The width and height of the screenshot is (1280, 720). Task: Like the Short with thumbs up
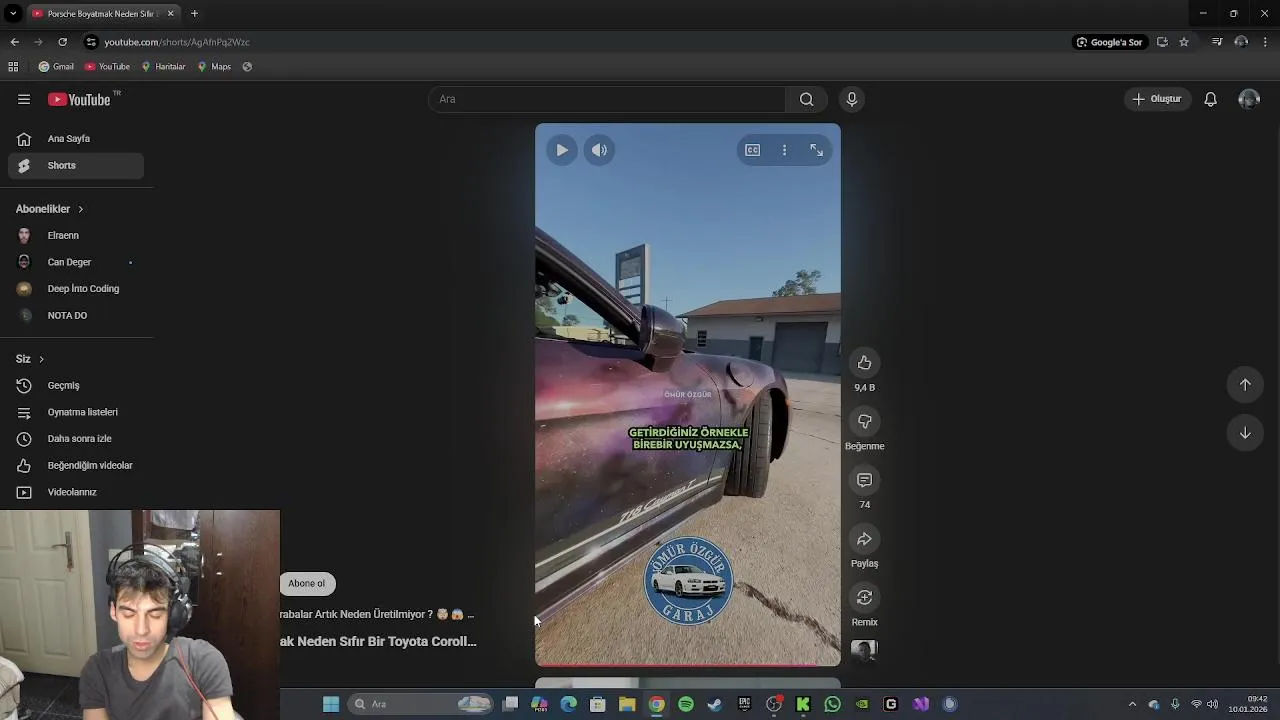(865, 363)
